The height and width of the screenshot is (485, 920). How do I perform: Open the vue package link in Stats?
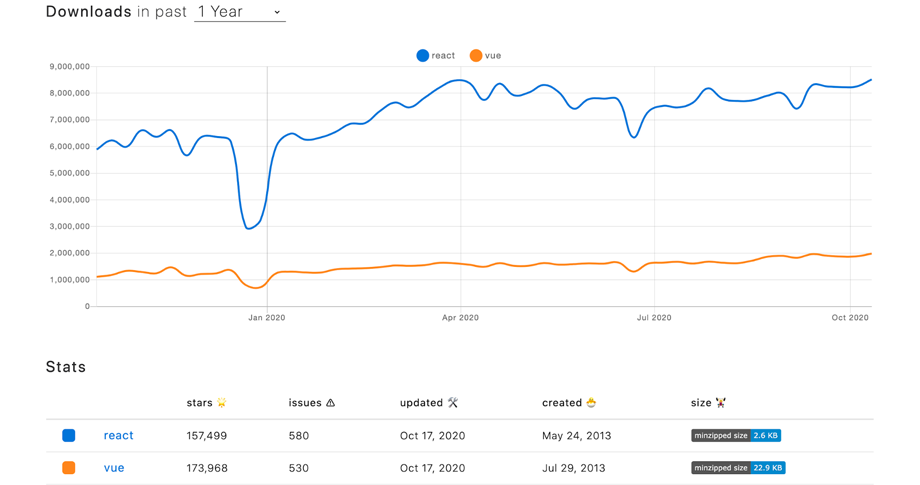pos(114,468)
